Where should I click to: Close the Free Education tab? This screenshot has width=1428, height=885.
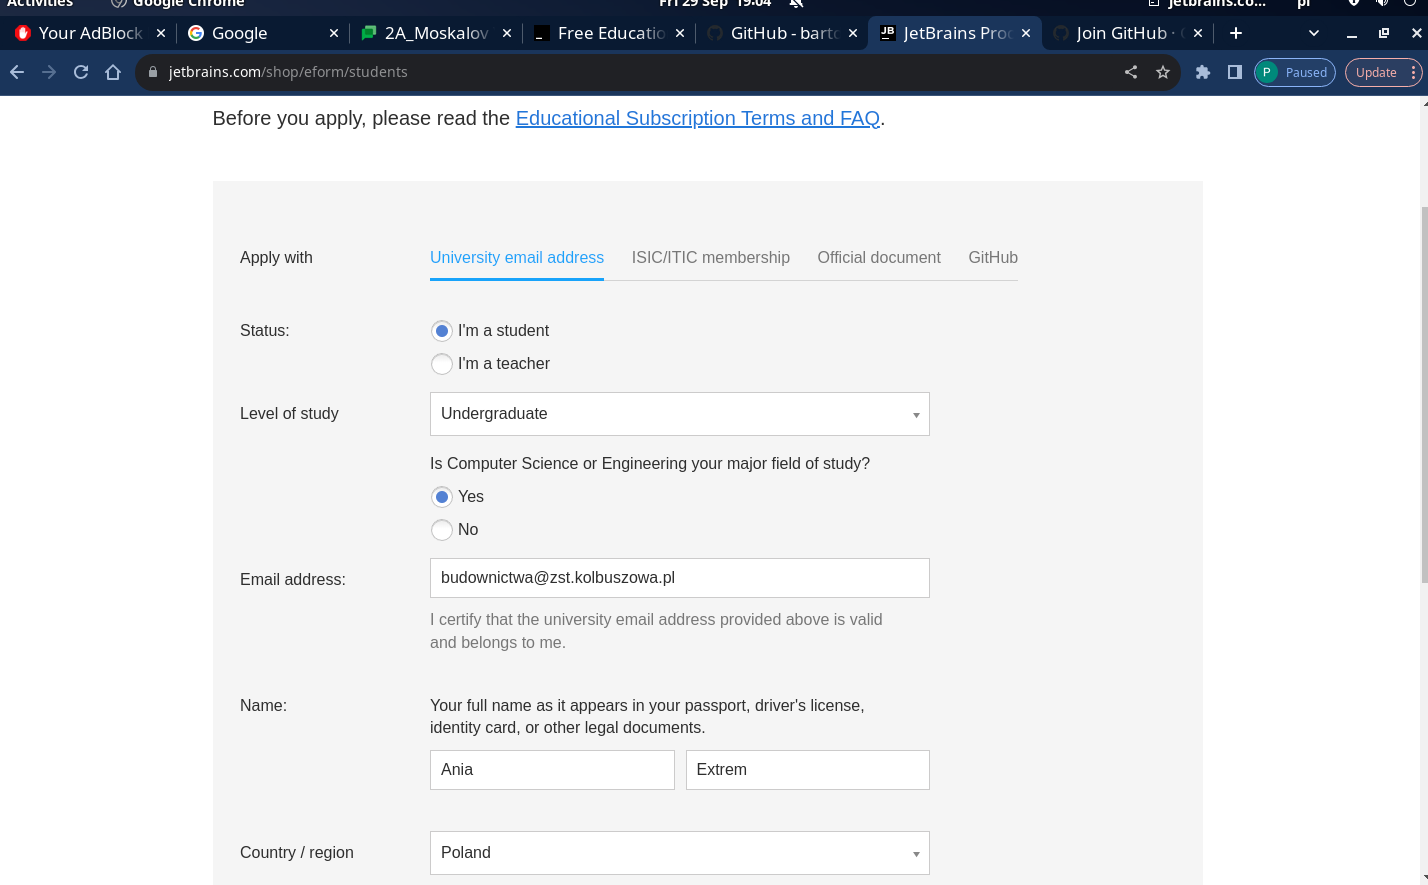point(680,33)
